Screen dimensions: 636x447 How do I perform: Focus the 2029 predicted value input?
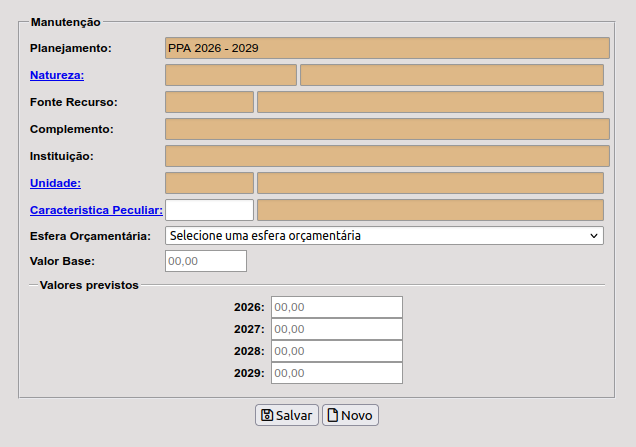pyautogui.click(x=336, y=373)
